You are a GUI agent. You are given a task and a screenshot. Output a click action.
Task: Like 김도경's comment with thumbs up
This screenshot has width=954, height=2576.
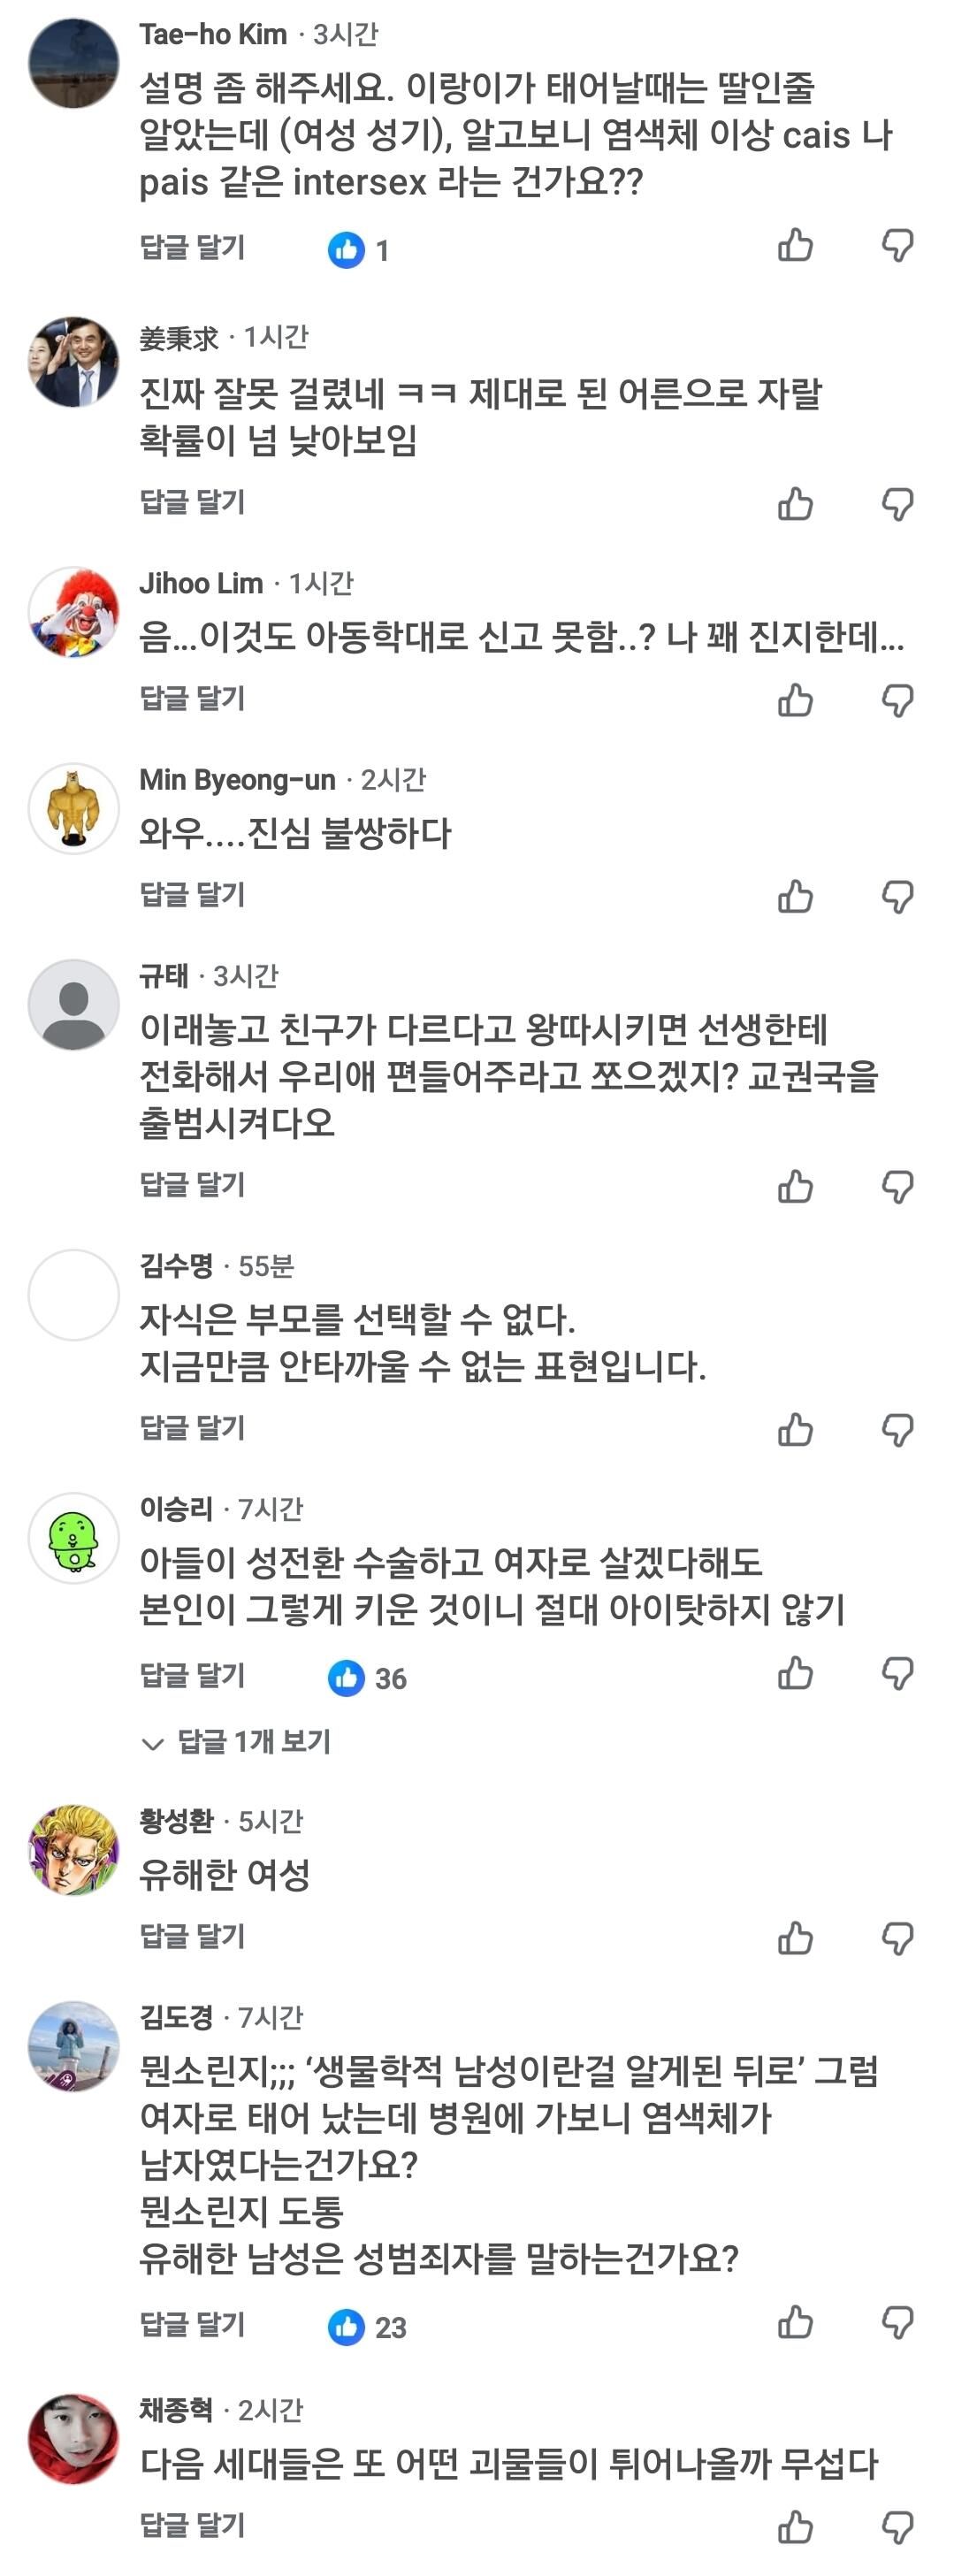(796, 2322)
